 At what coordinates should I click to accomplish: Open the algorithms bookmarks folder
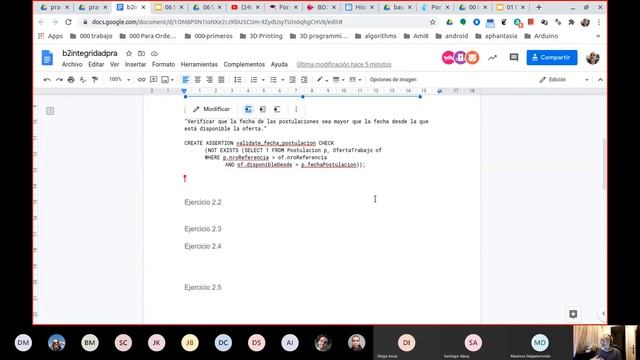coord(376,36)
